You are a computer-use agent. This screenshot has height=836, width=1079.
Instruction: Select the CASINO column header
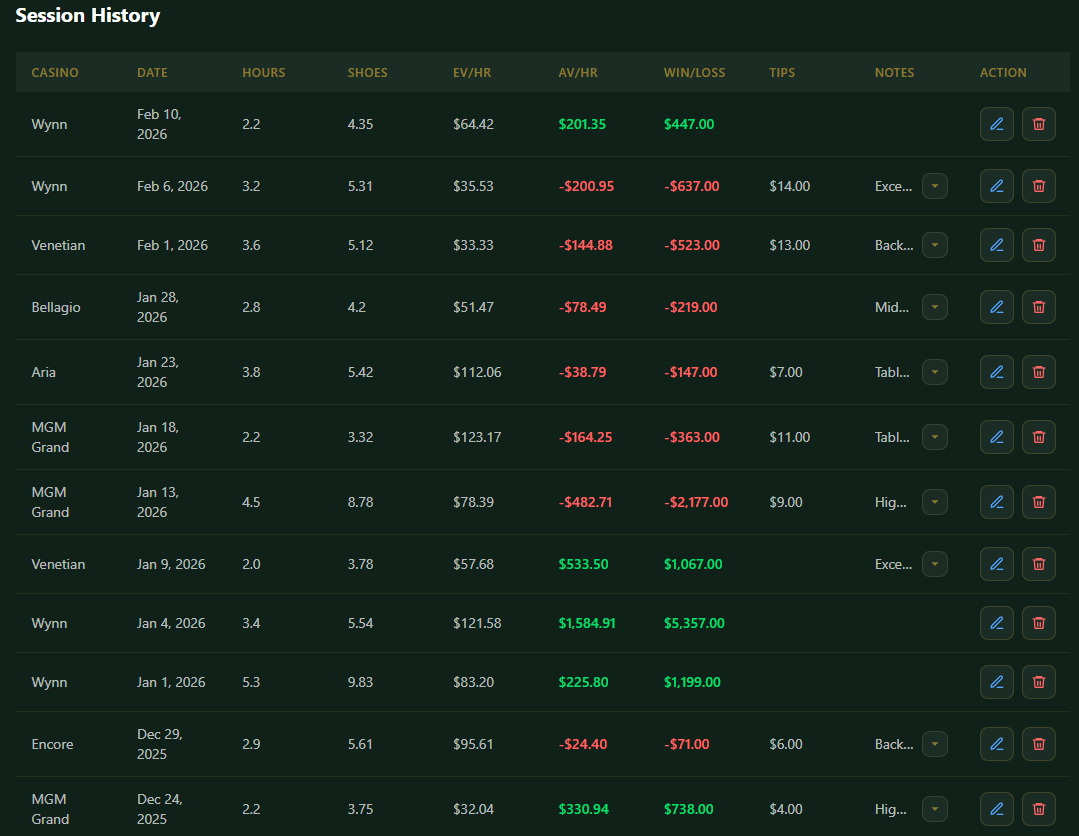(55, 72)
